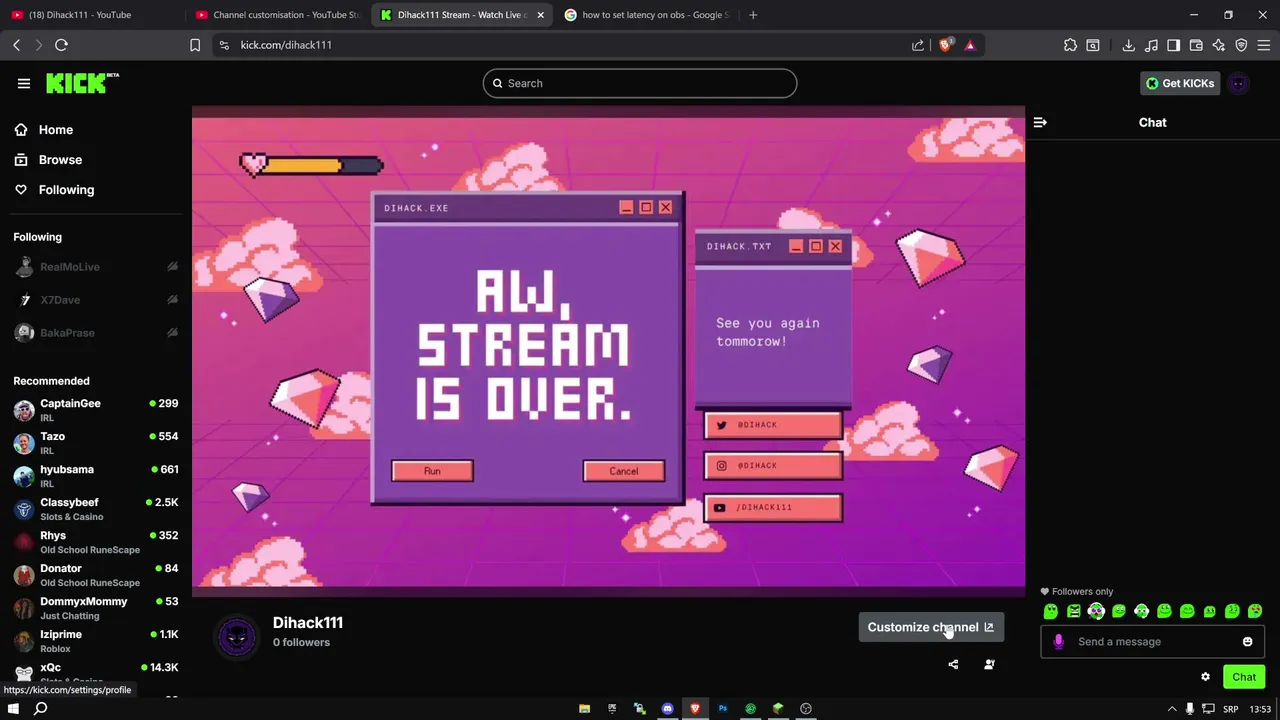The image size is (1280, 720).
Task: Click the KICK logo
Action: click(x=82, y=83)
